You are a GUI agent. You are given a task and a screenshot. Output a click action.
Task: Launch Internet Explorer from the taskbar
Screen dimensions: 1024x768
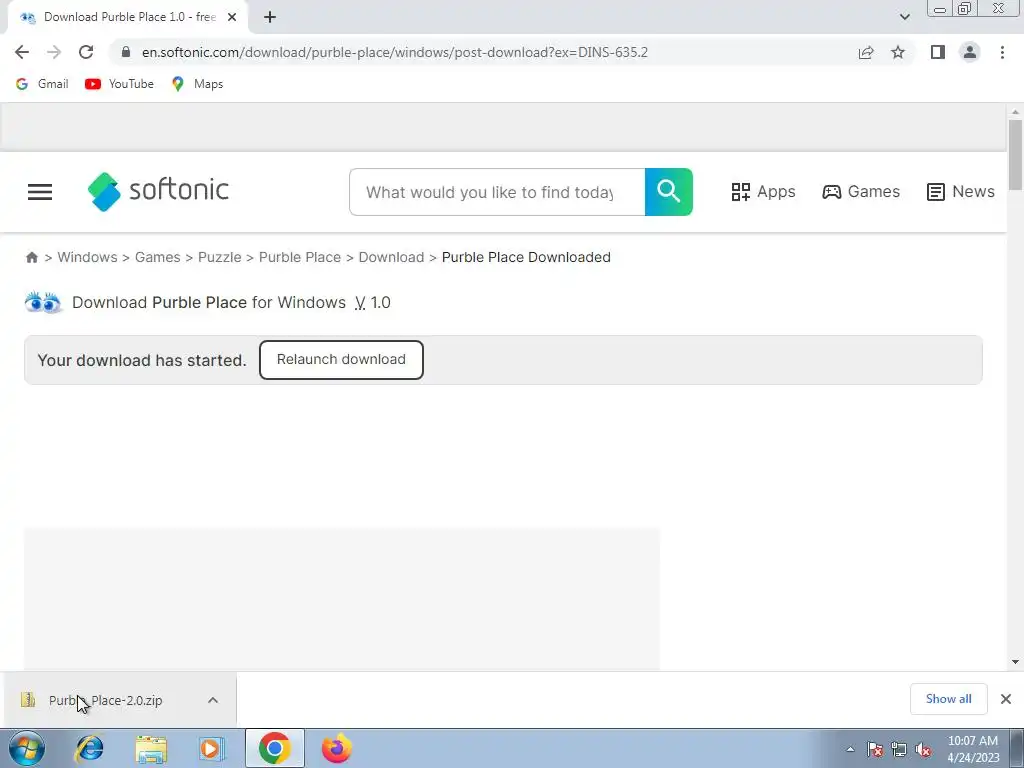pos(89,748)
